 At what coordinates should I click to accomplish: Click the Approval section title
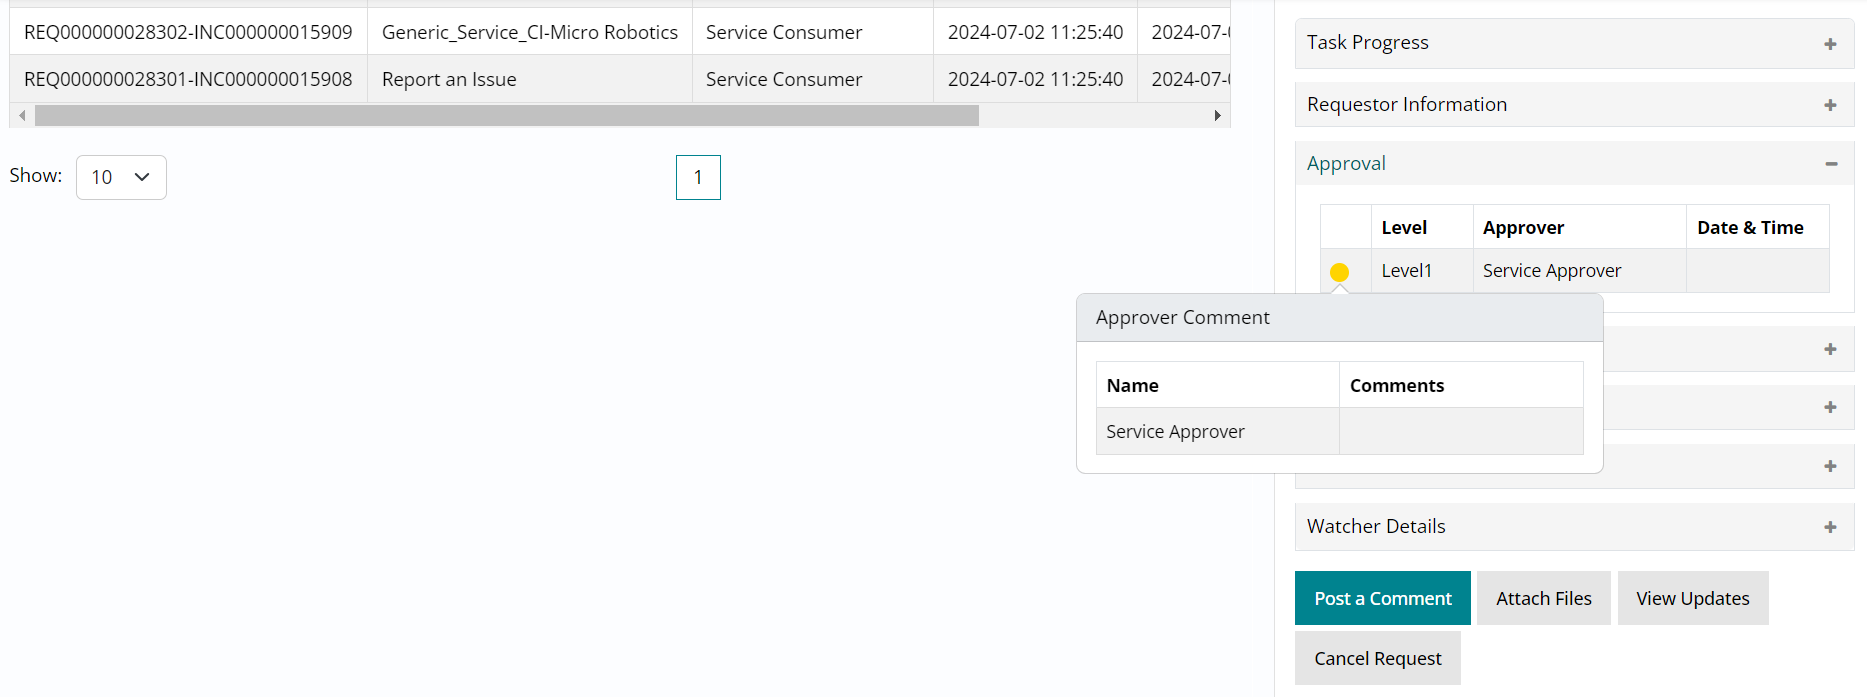1346,164
